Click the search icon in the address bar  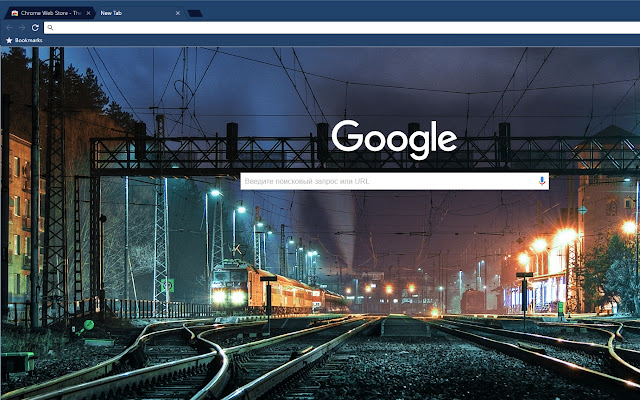click(50, 28)
